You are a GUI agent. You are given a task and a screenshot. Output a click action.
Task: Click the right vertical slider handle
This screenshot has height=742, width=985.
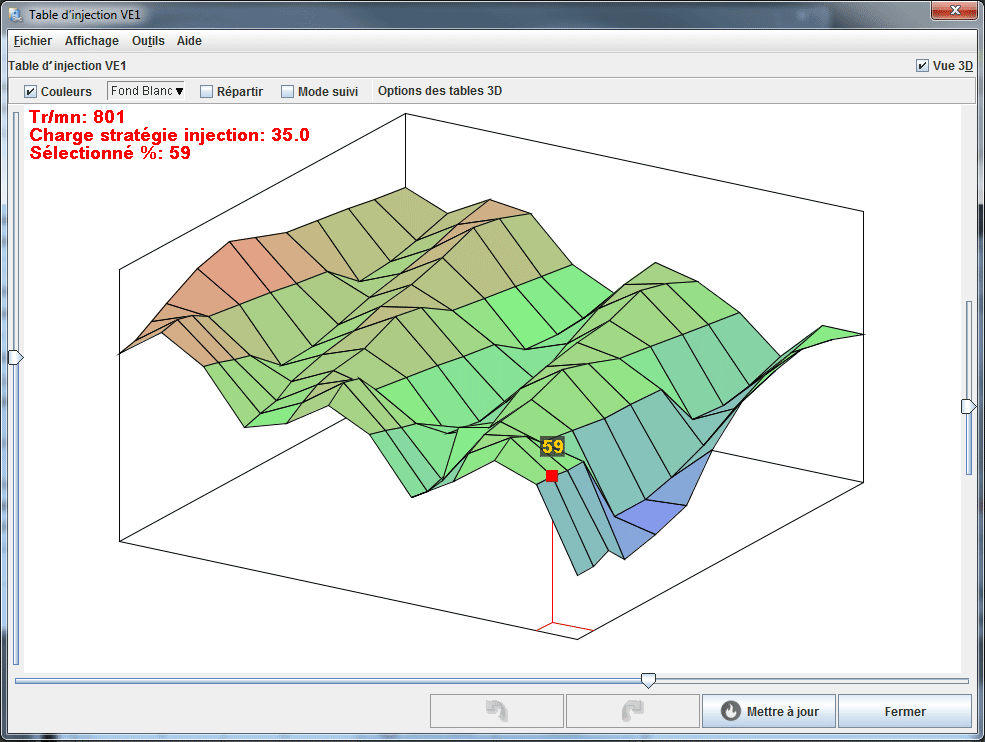coord(968,406)
